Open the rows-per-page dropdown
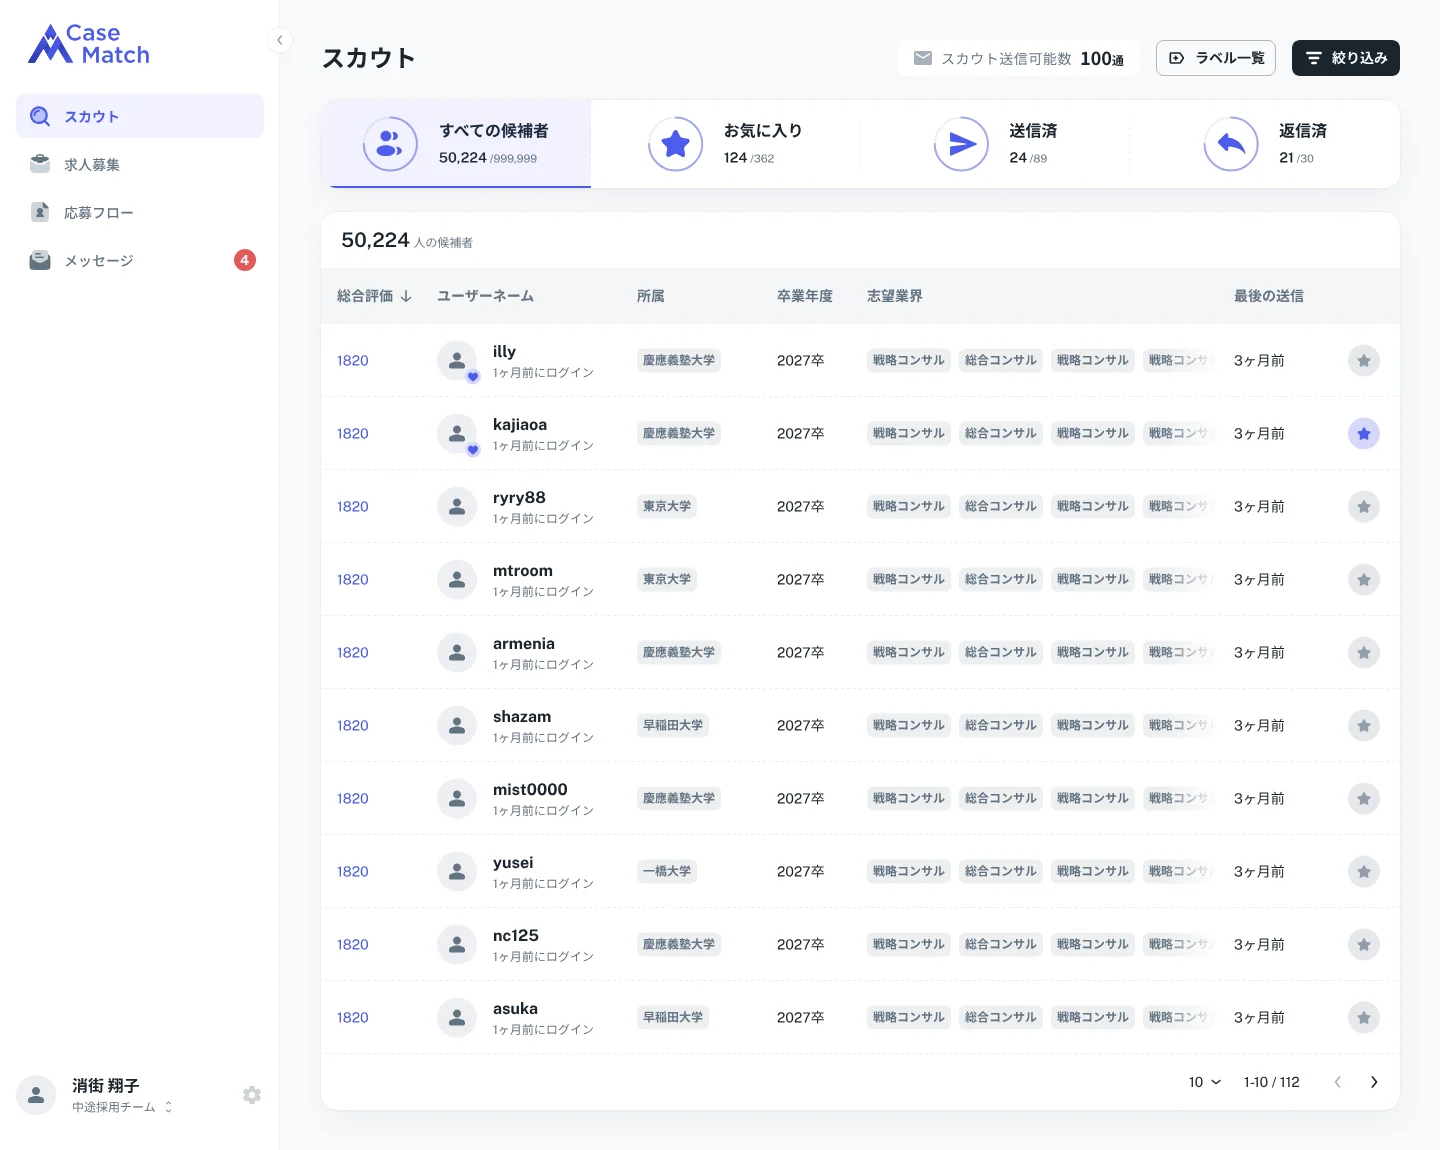Viewport: 1440px width, 1150px height. coord(1205,1082)
